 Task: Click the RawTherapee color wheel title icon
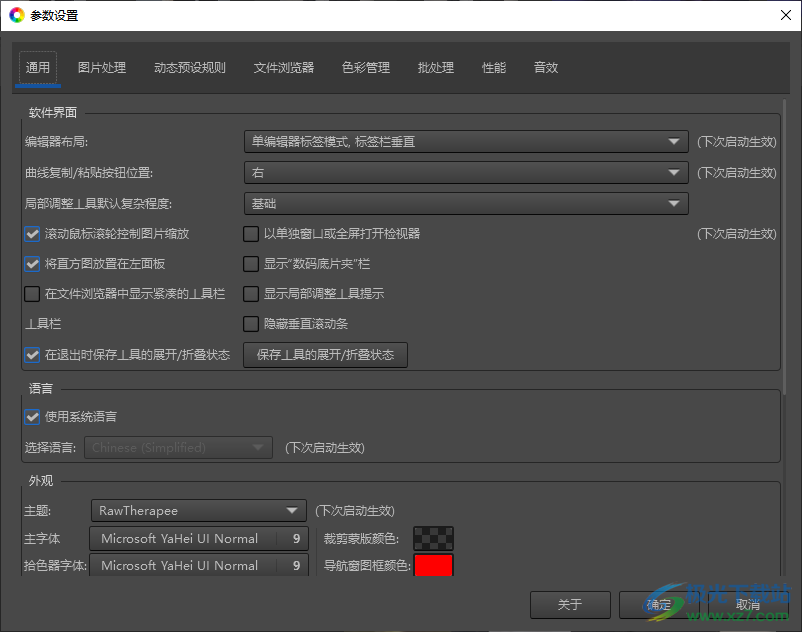(16, 15)
